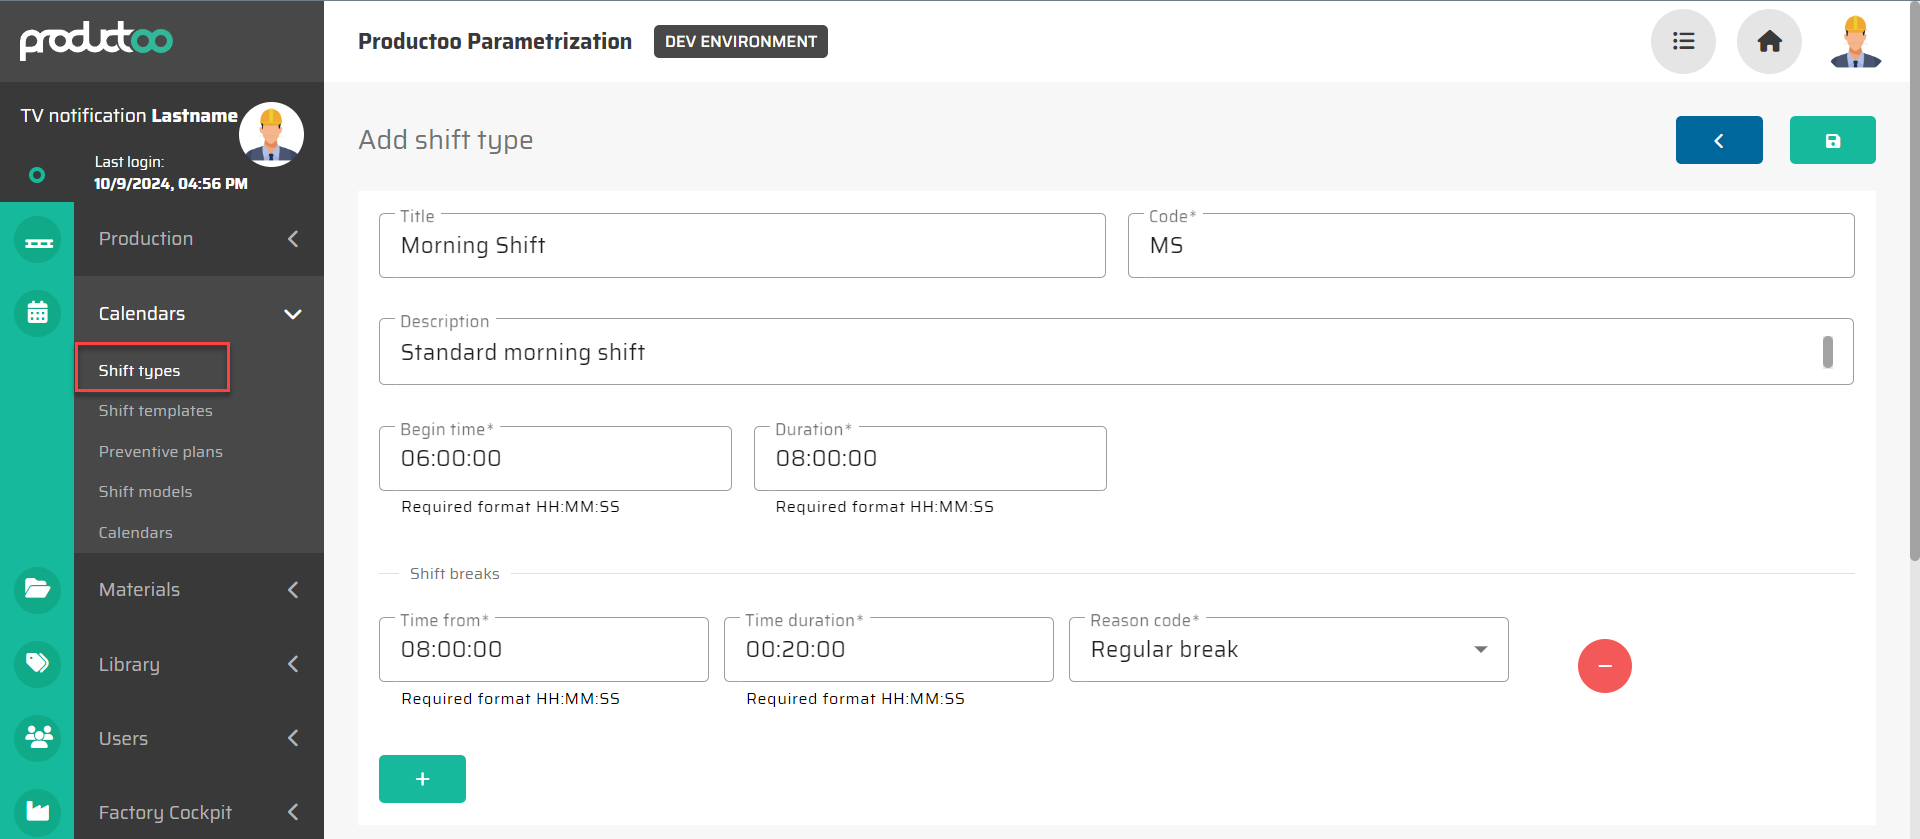Click the Materials folder icon in sidebar
The image size is (1920, 839).
[38, 589]
